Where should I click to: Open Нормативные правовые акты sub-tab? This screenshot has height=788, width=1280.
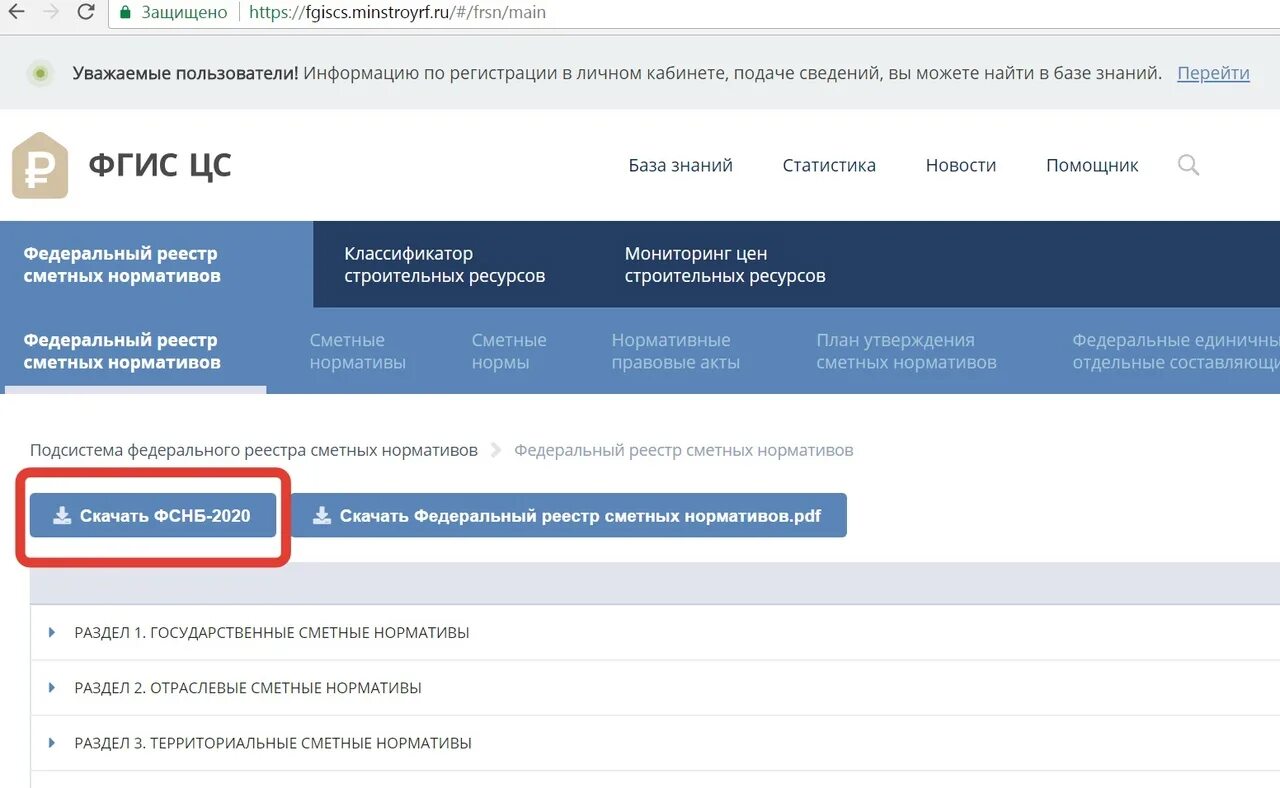pos(676,351)
